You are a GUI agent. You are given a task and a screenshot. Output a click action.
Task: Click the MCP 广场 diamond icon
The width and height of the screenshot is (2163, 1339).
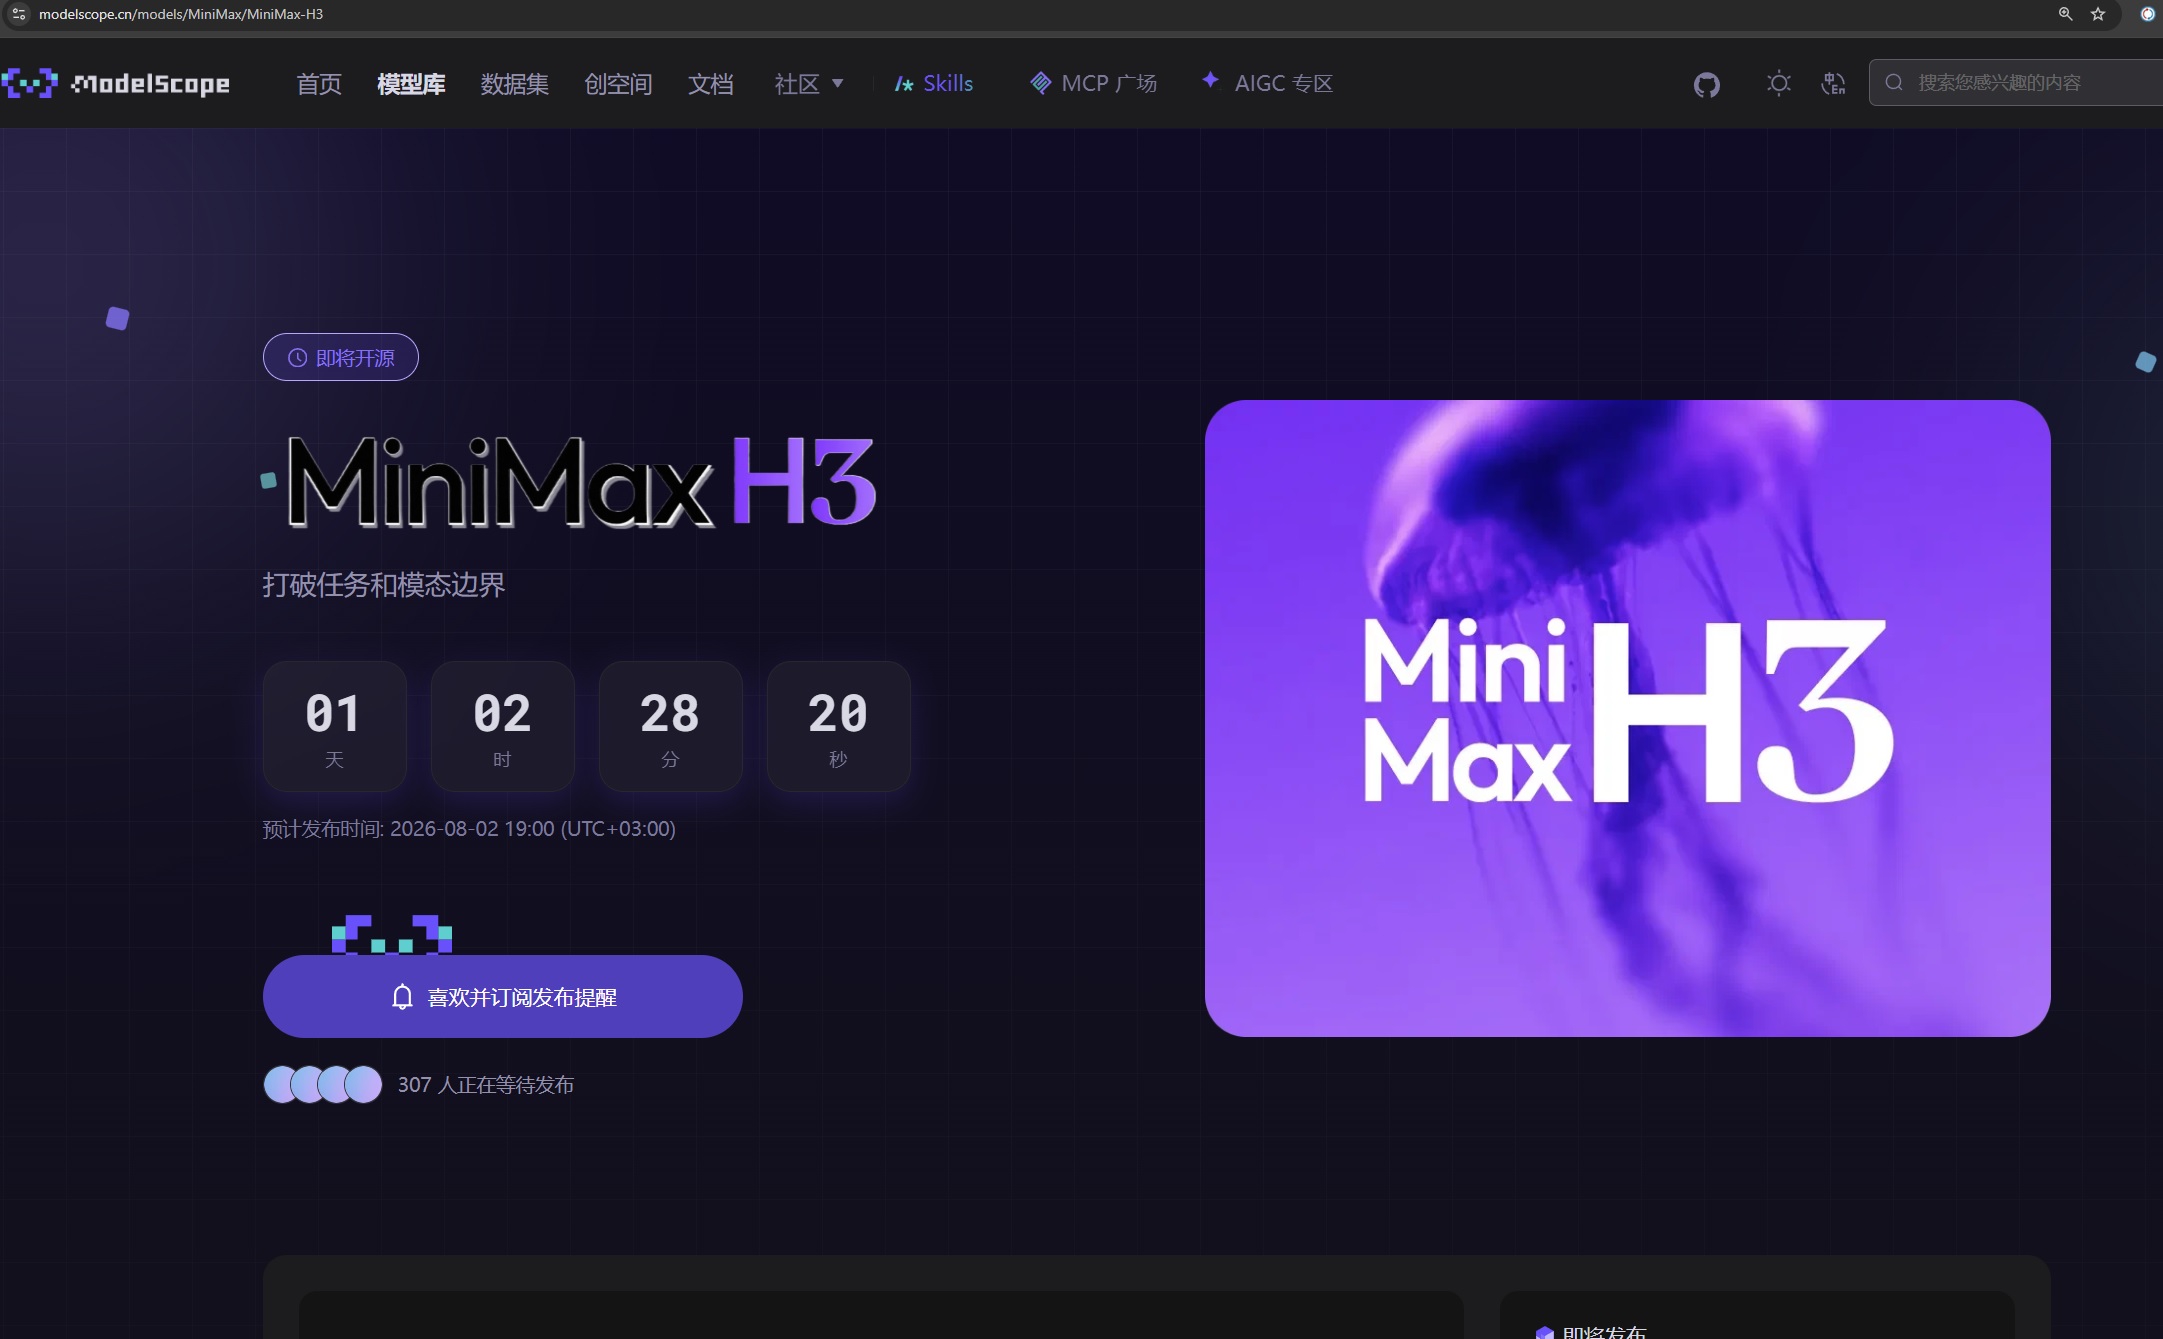coord(1040,83)
